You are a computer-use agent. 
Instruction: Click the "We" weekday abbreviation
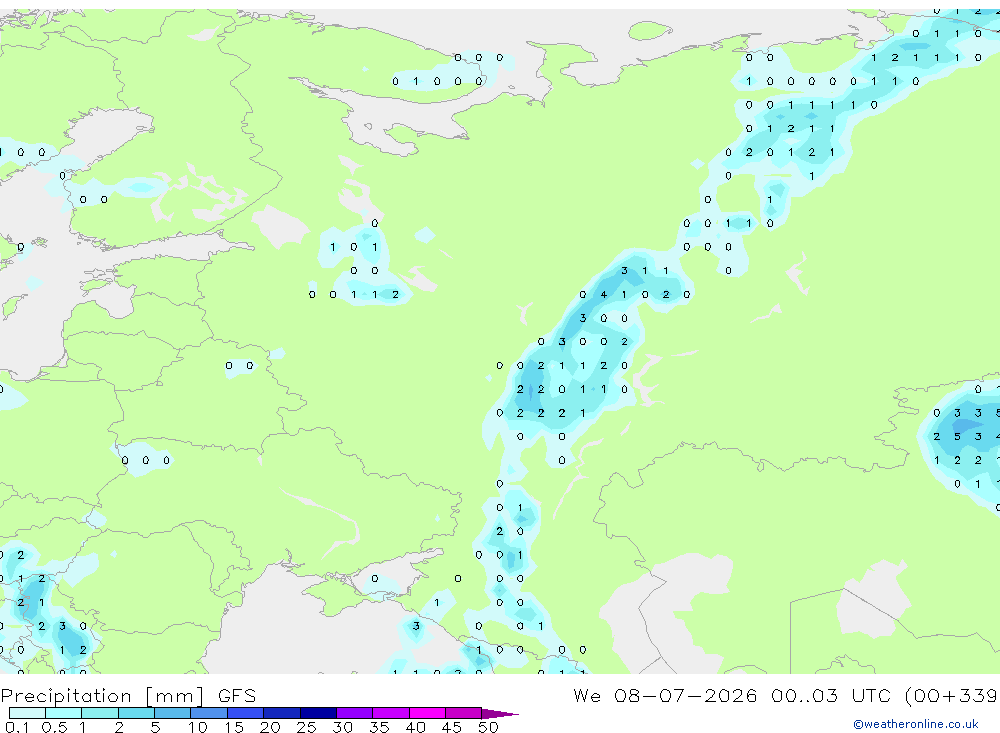point(587,695)
